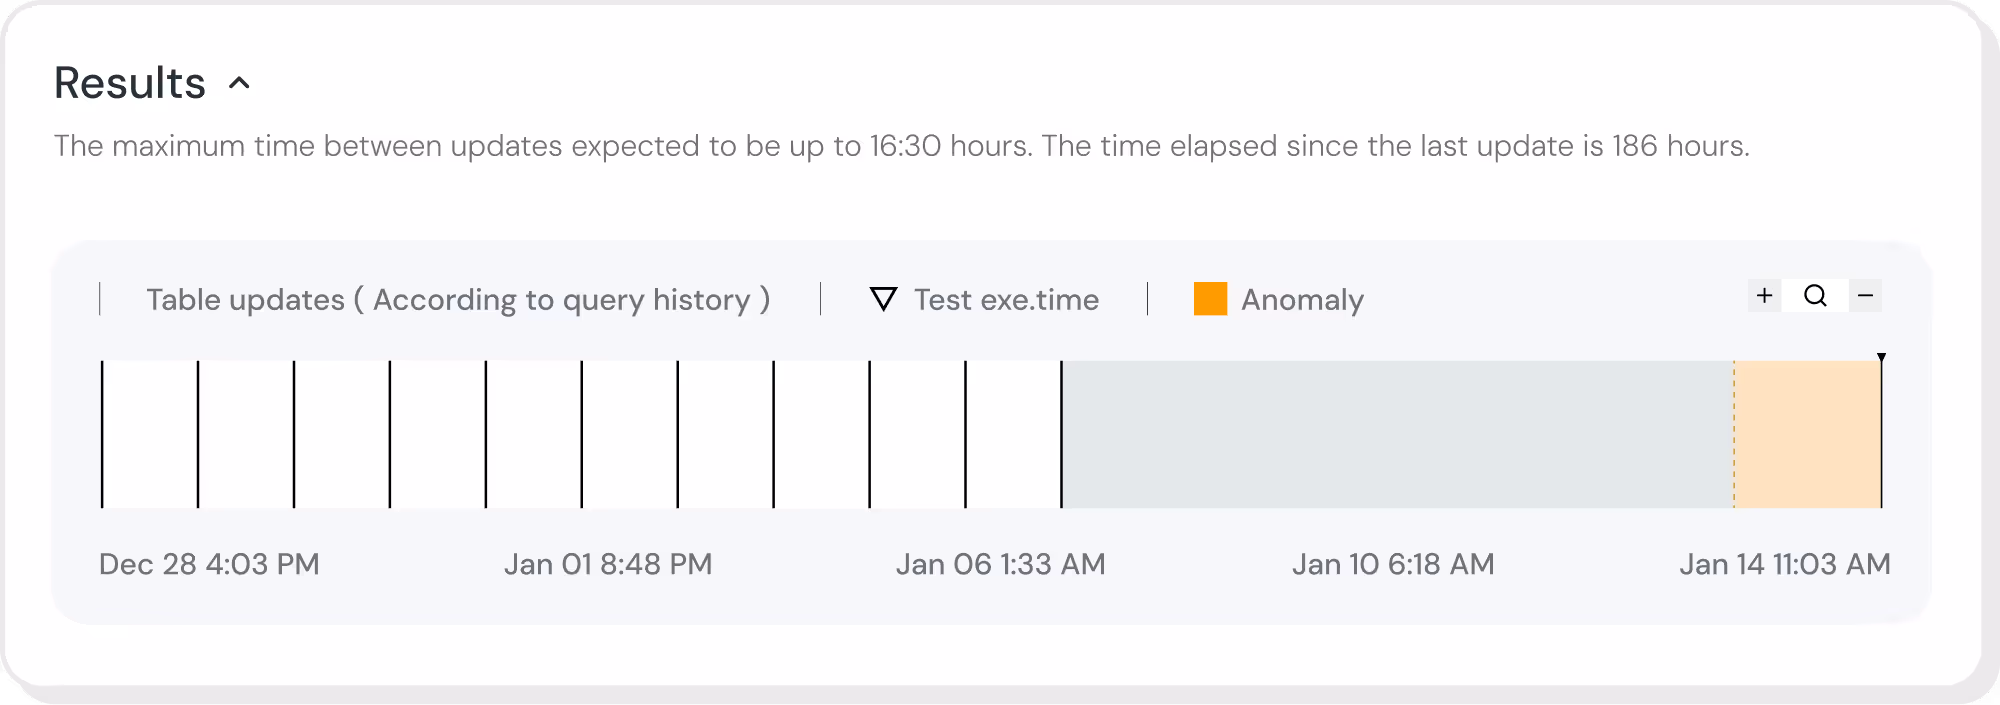Click the last table update line before gap
This screenshot has width=2000, height=705.
click(1061, 435)
